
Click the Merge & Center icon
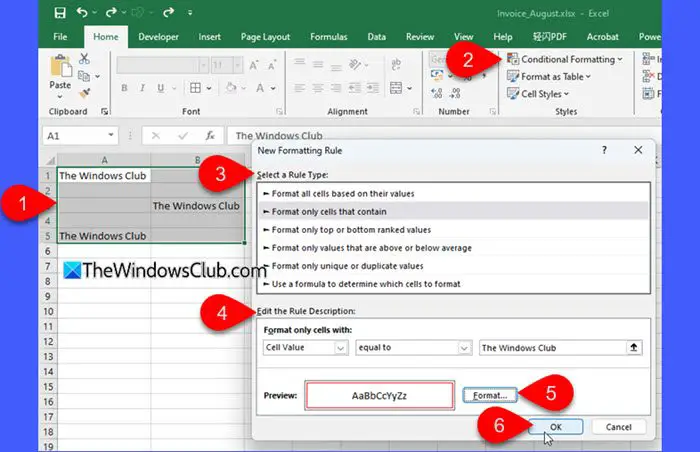coord(396,88)
